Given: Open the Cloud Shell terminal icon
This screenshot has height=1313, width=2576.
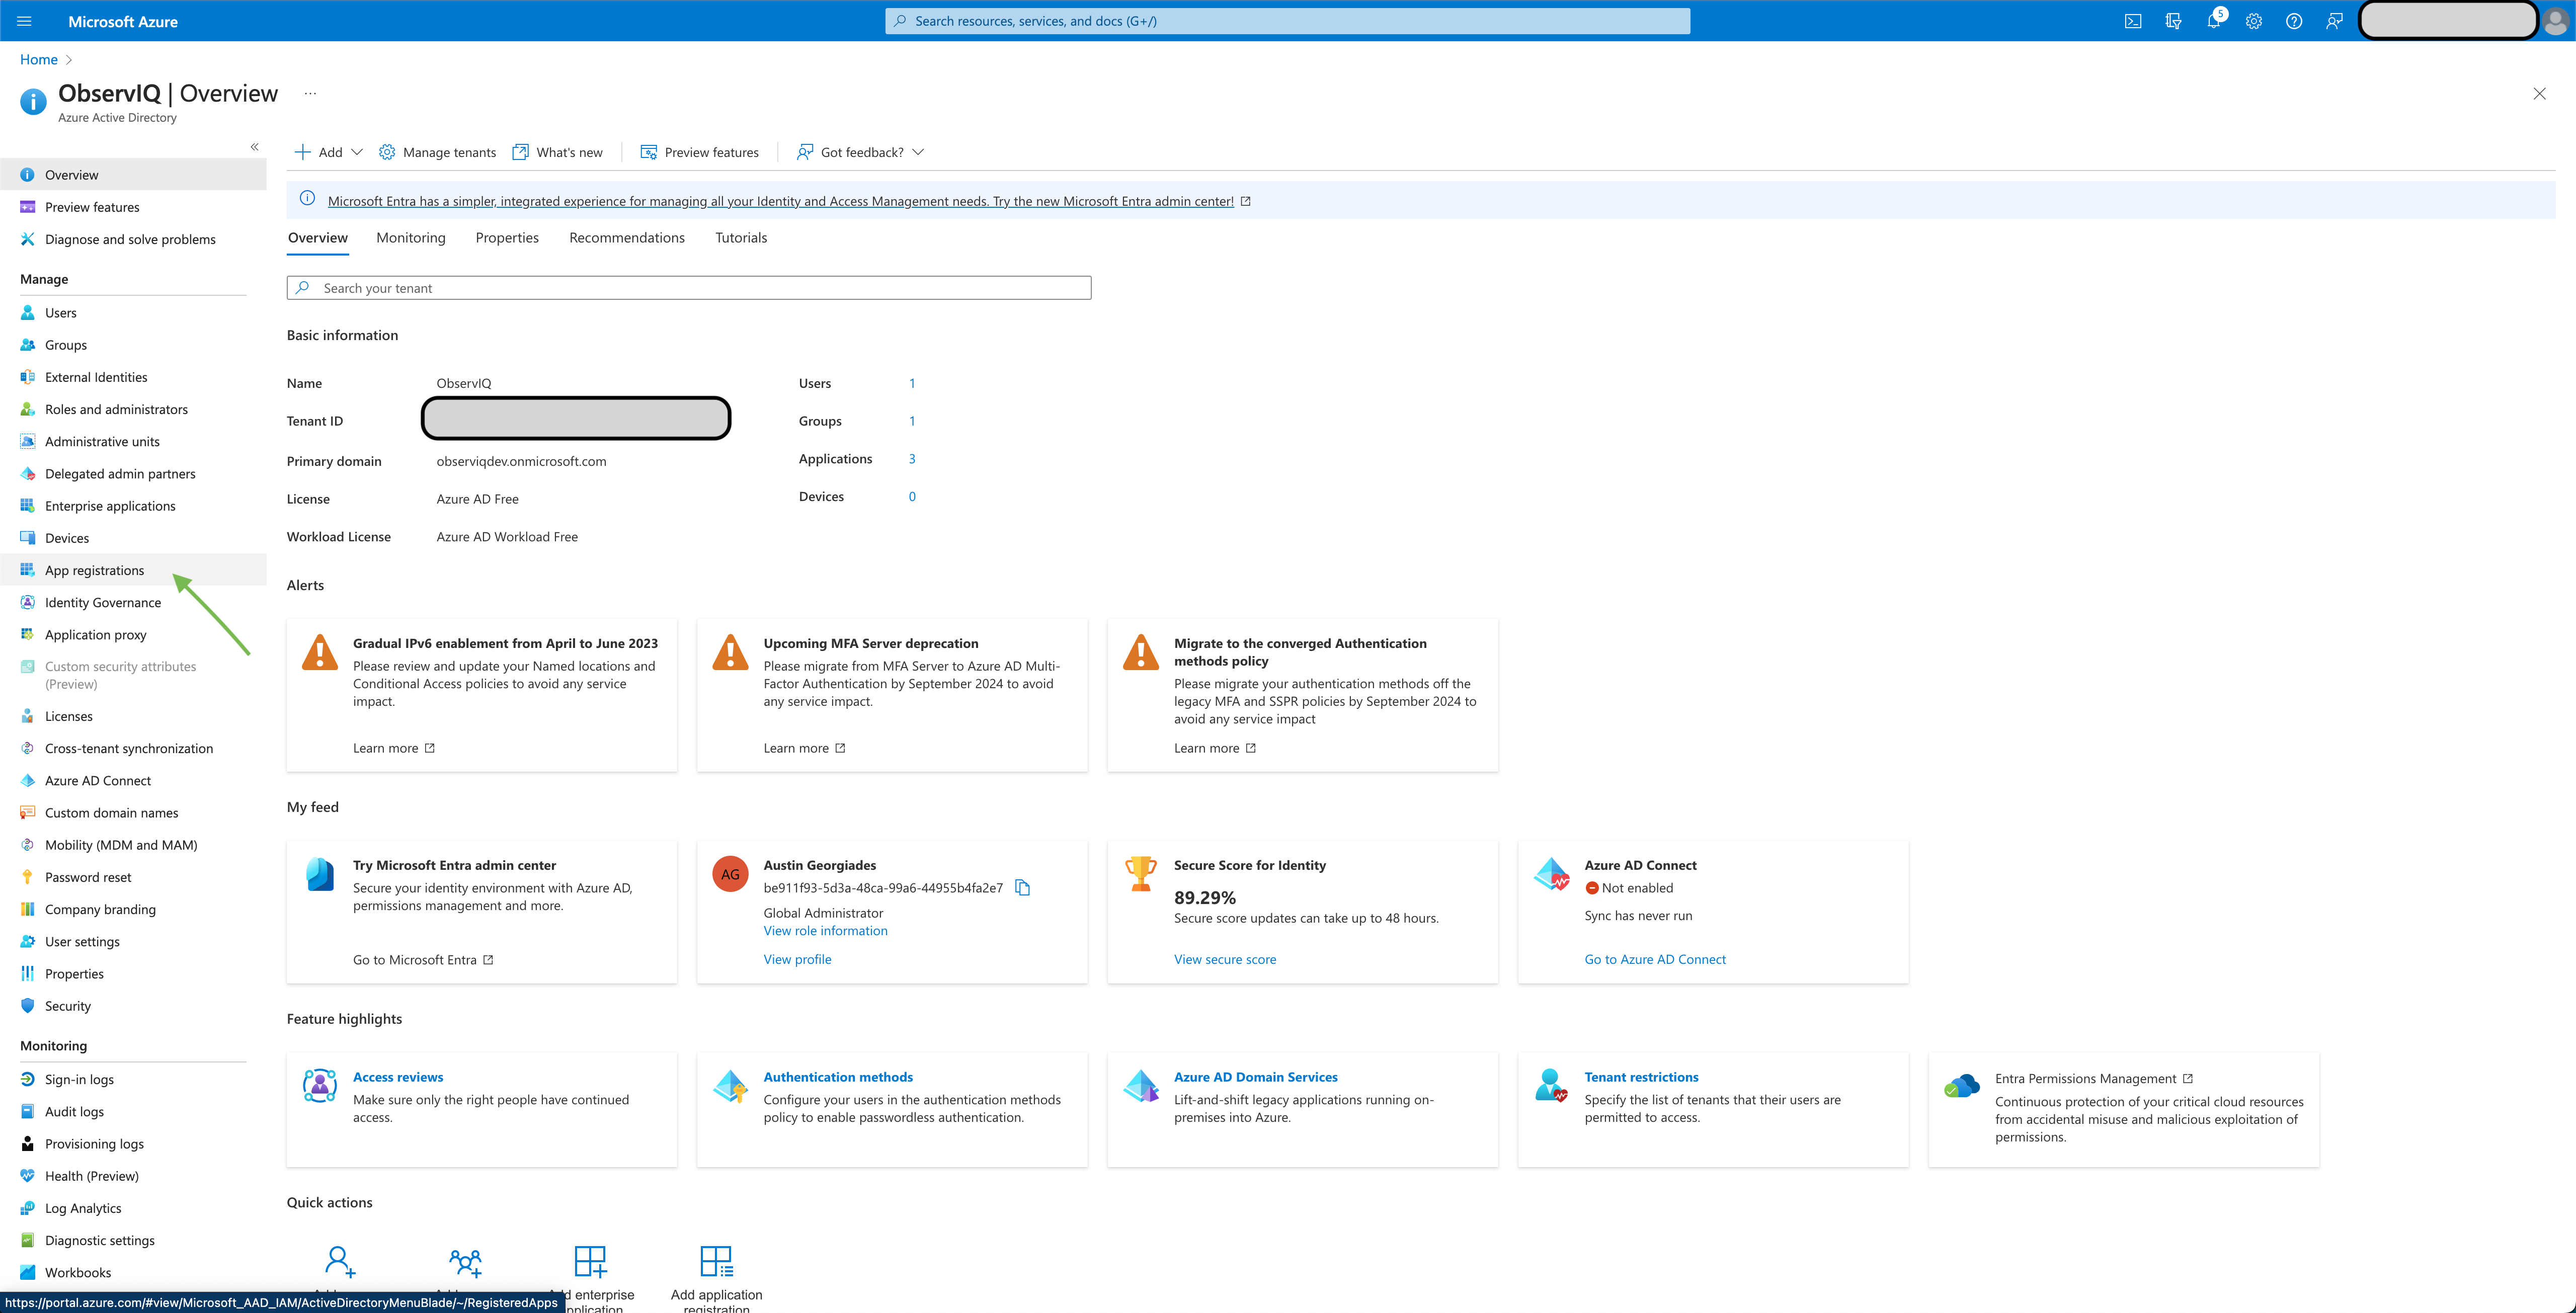Looking at the screenshot, I should 2133,20.
